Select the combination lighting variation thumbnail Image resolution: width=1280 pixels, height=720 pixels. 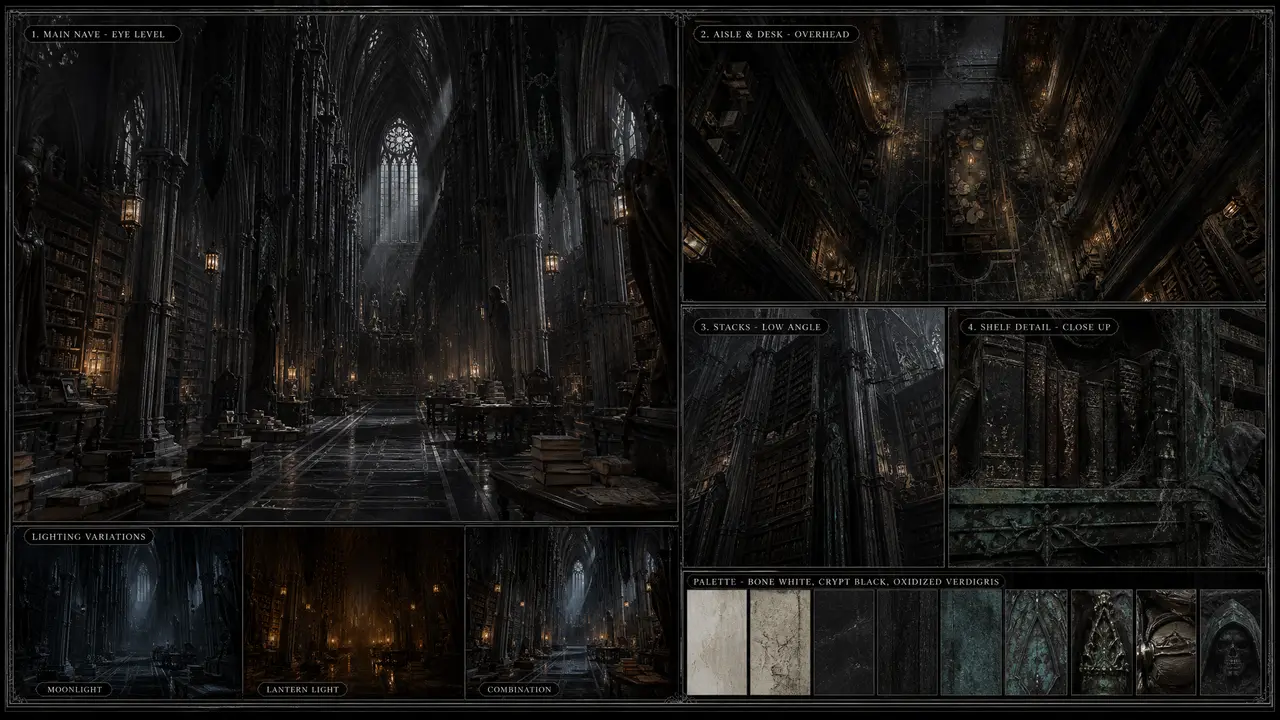tap(572, 612)
